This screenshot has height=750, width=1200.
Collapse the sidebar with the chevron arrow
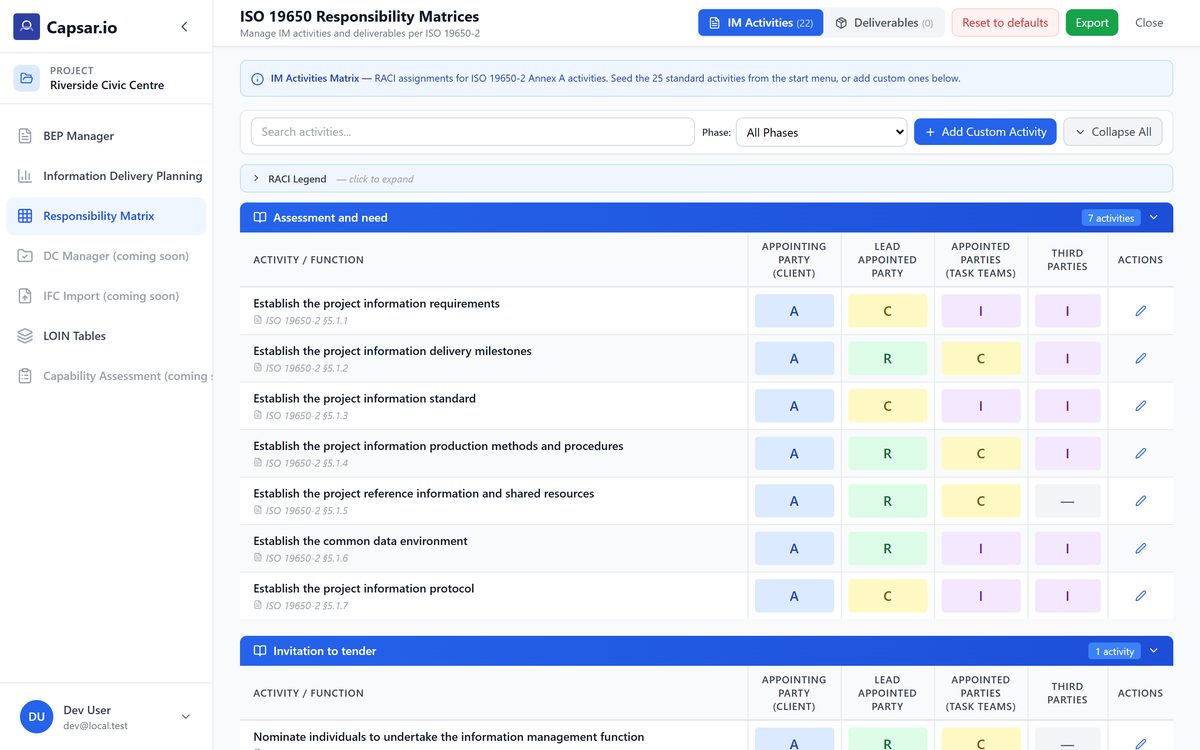click(x=184, y=27)
